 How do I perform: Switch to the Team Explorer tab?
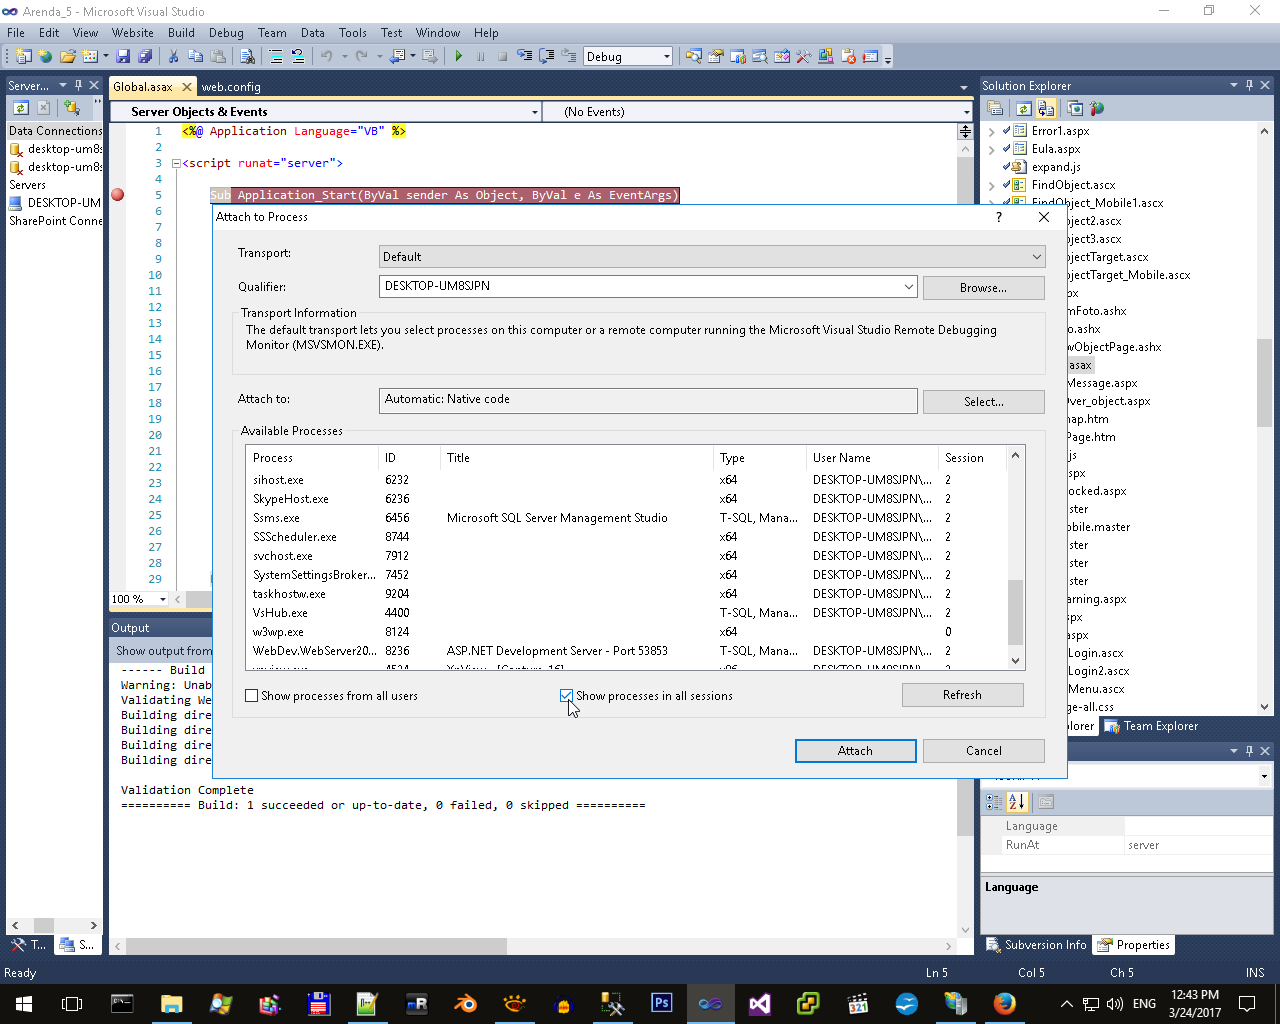[1150, 727]
